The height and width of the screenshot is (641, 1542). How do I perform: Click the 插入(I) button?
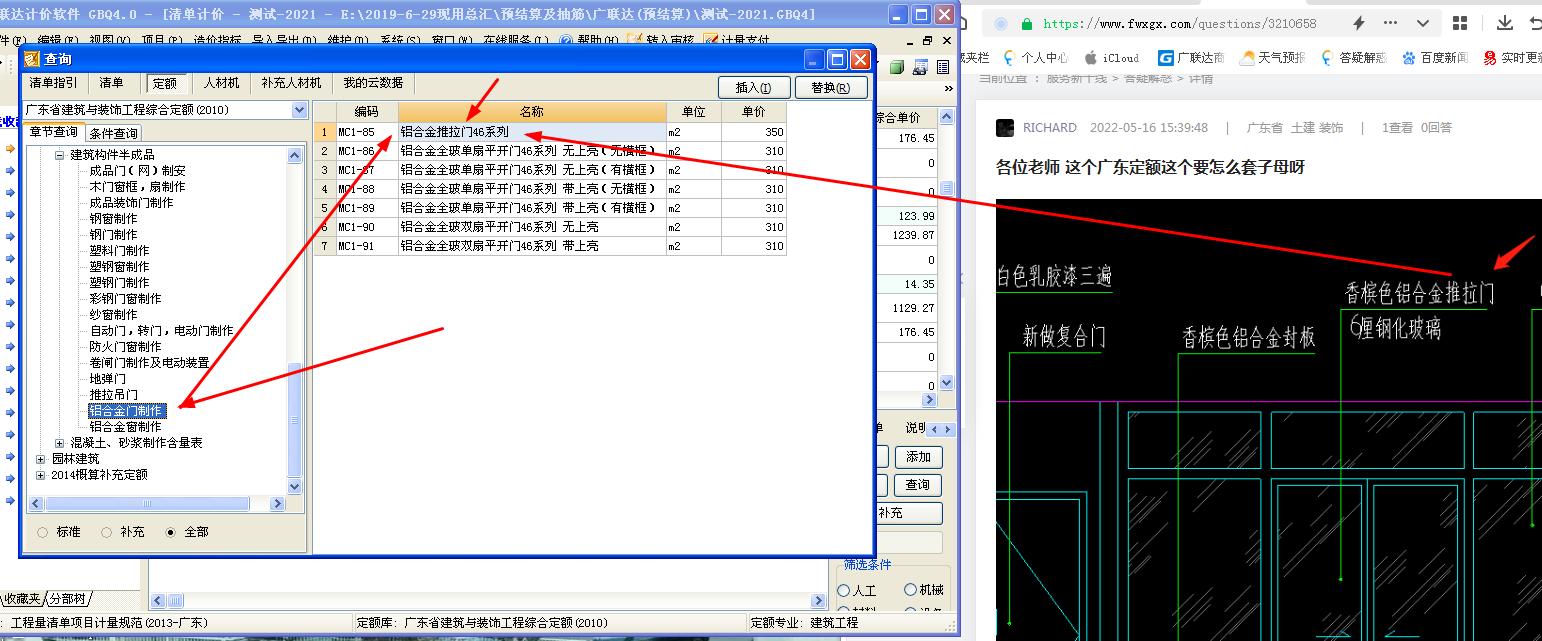[754, 87]
